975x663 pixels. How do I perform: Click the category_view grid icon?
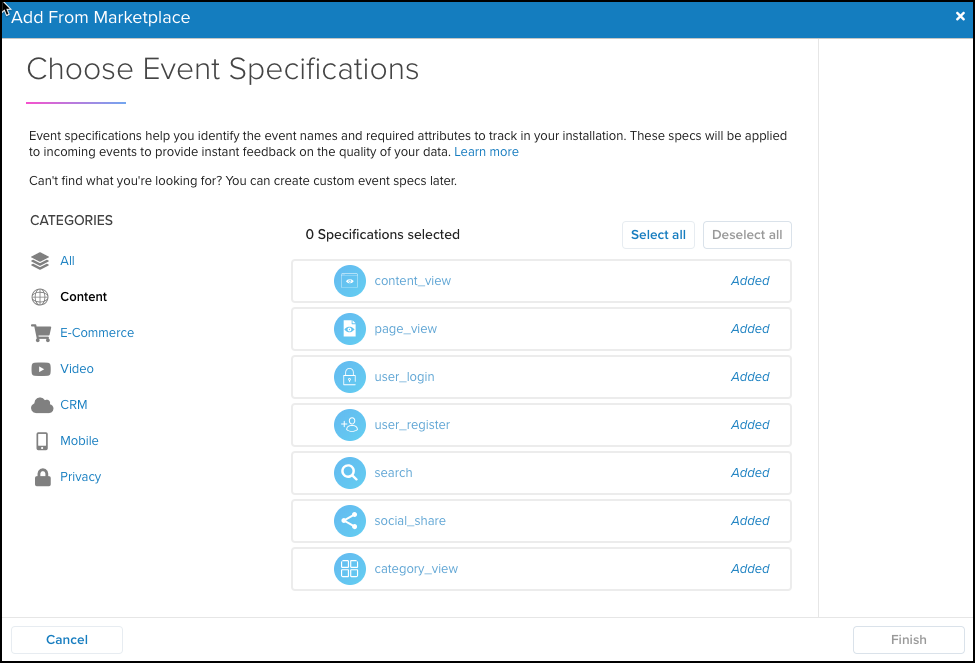[349, 569]
